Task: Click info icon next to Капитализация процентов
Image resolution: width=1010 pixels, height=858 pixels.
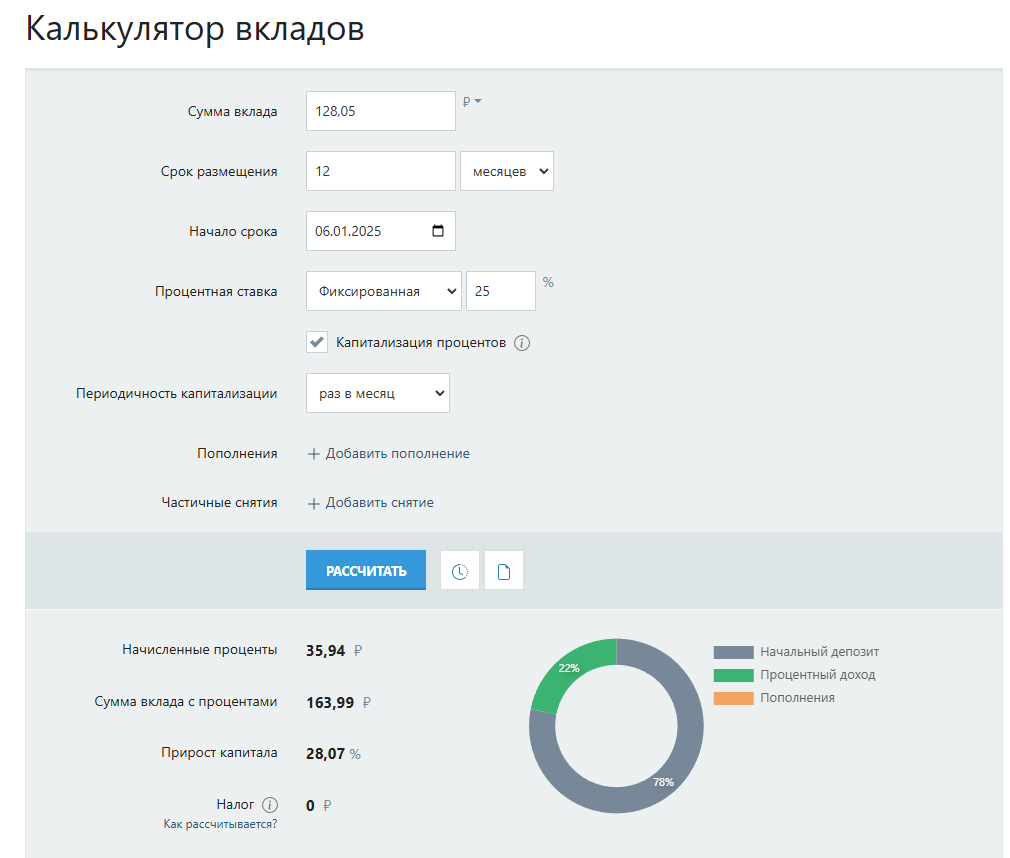Action: click(522, 343)
